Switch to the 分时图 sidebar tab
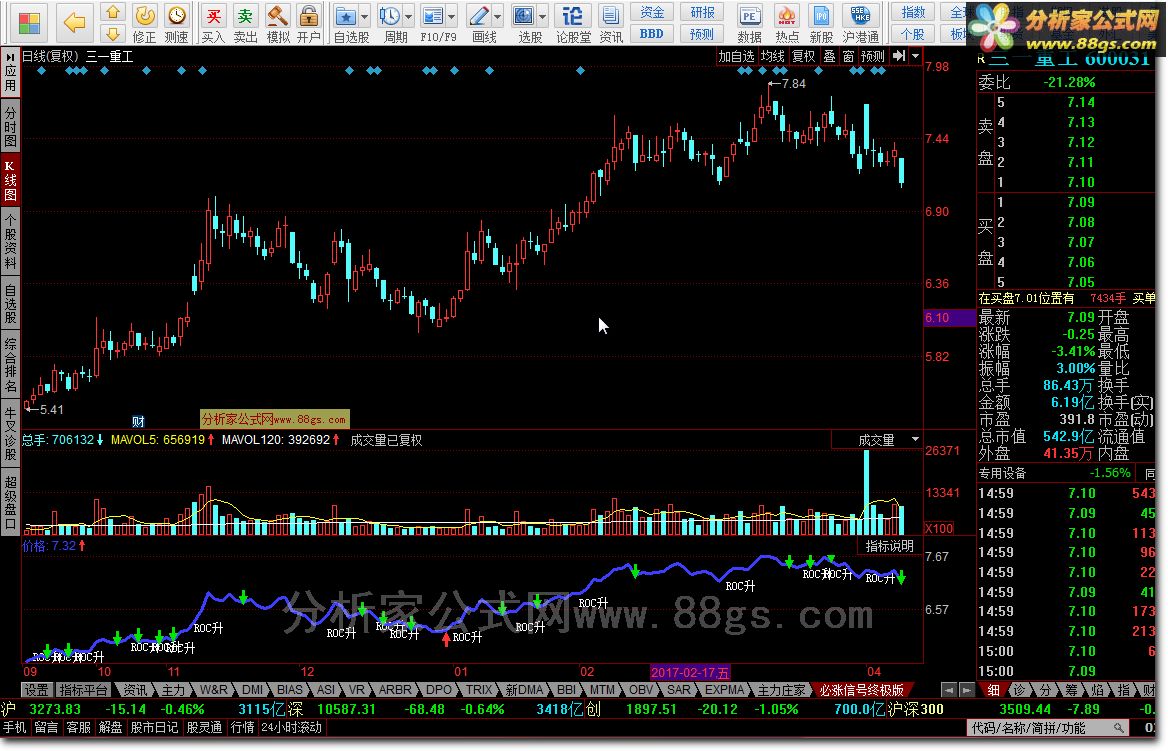The image size is (1168, 751). click(10, 126)
